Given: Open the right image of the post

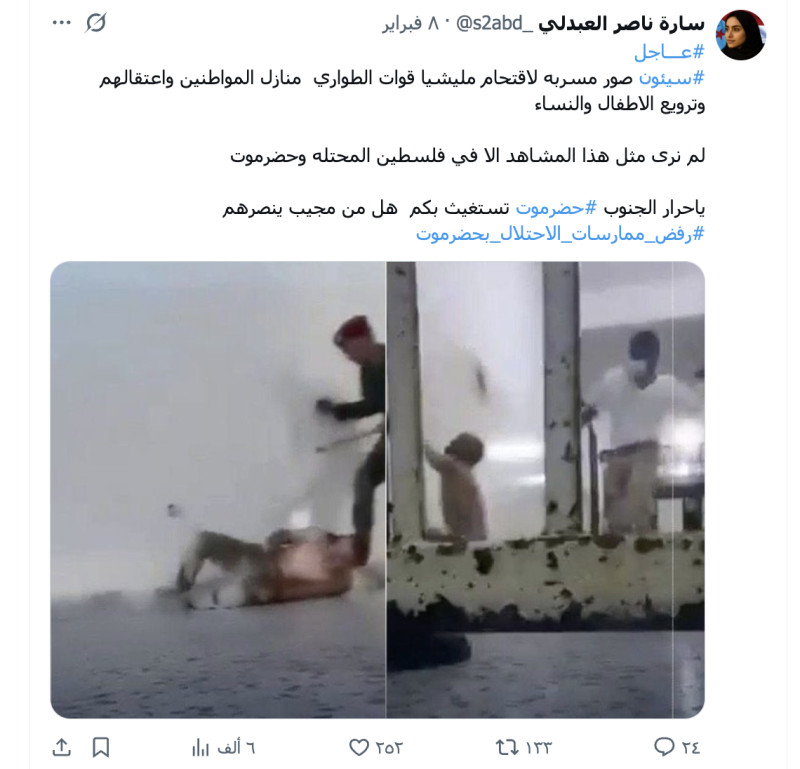Looking at the screenshot, I should (x=546, y=490).
